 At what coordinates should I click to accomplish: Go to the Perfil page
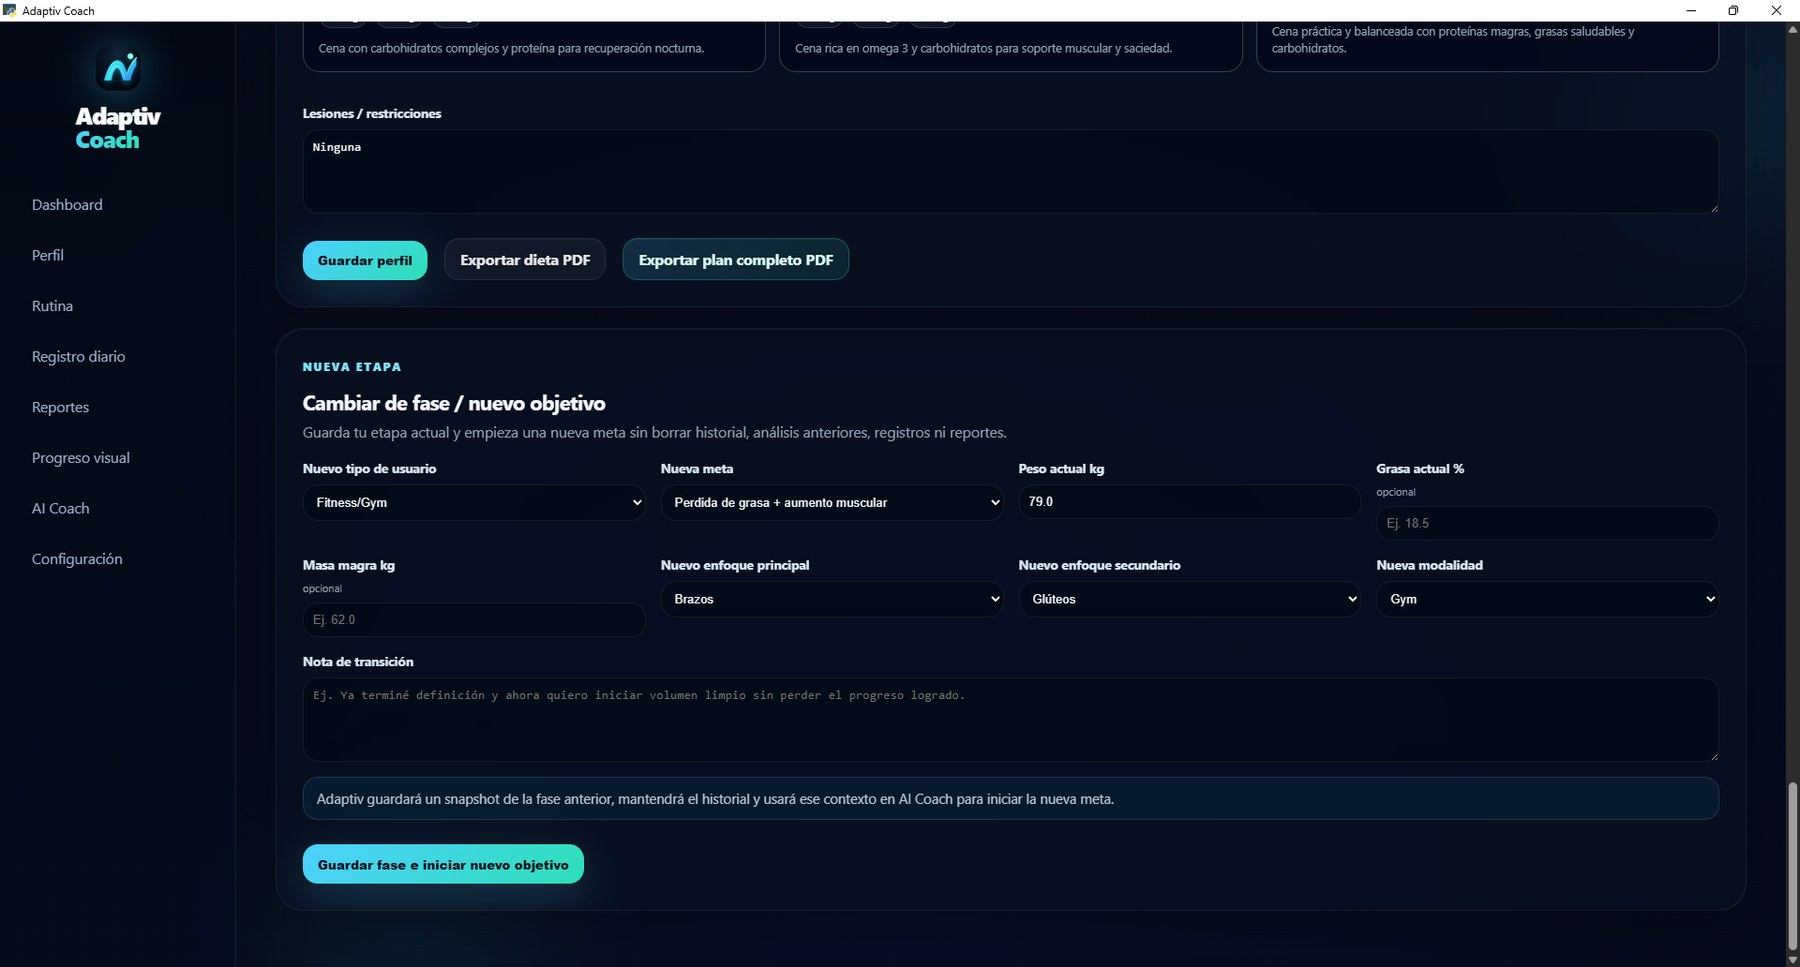tap(48, 255)
